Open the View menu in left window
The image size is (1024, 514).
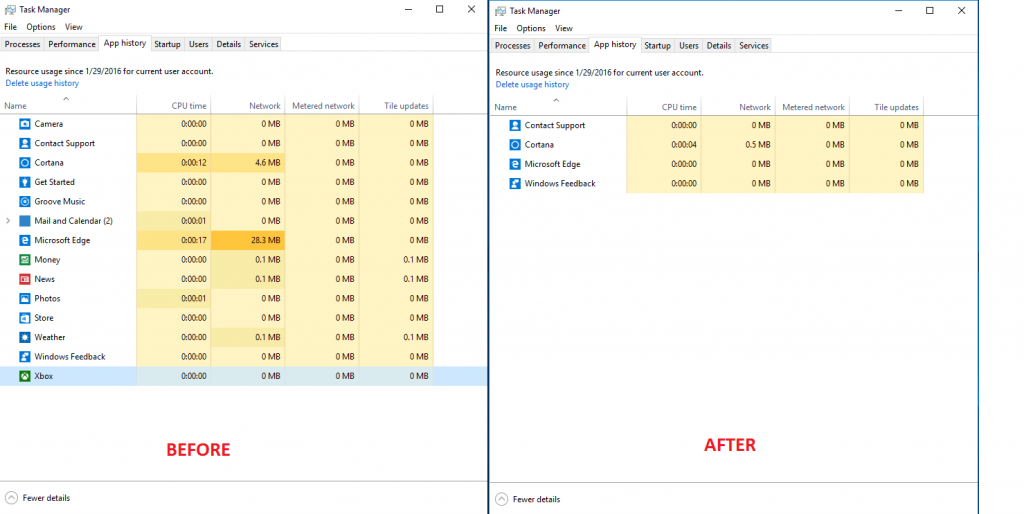(x=74, y=27)
